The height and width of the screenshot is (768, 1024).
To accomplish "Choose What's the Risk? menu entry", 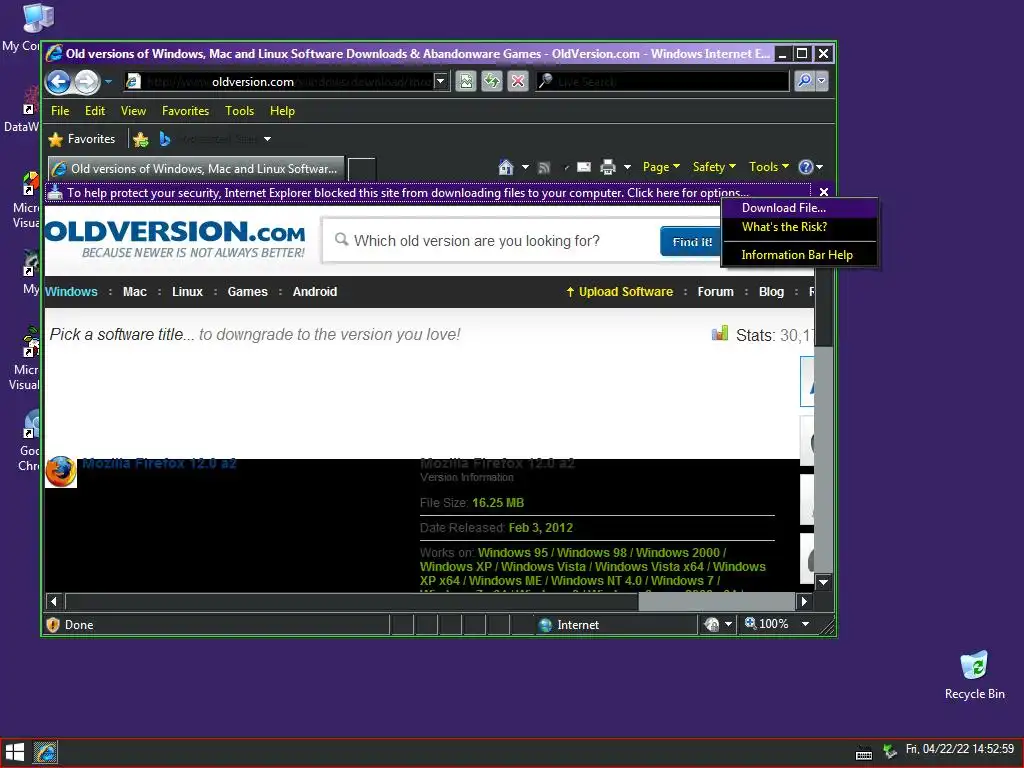I will coord(799,227).
